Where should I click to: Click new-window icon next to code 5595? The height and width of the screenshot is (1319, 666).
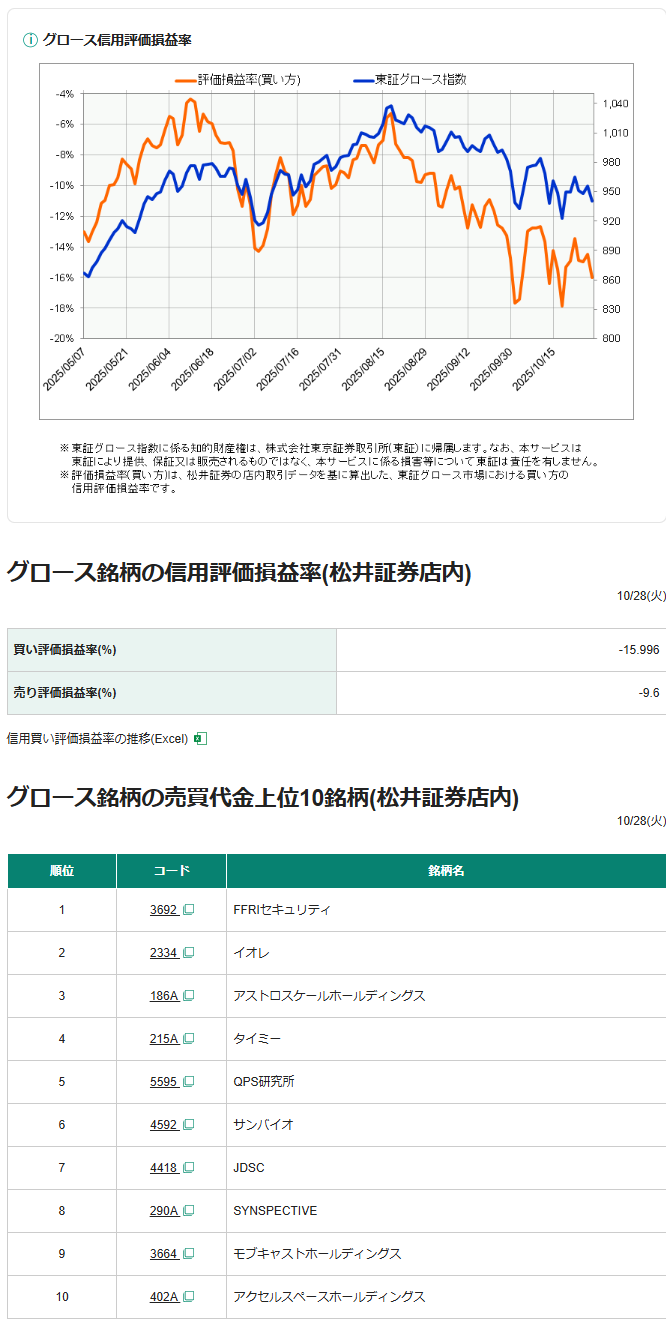[x=188, y=1082]
